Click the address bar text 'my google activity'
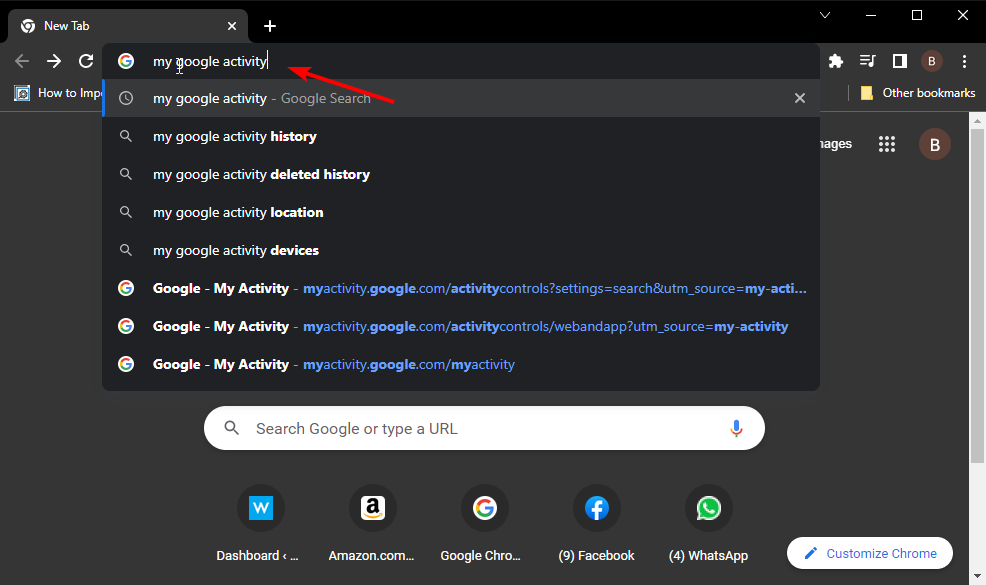986x585 pixels. [210, 61]
